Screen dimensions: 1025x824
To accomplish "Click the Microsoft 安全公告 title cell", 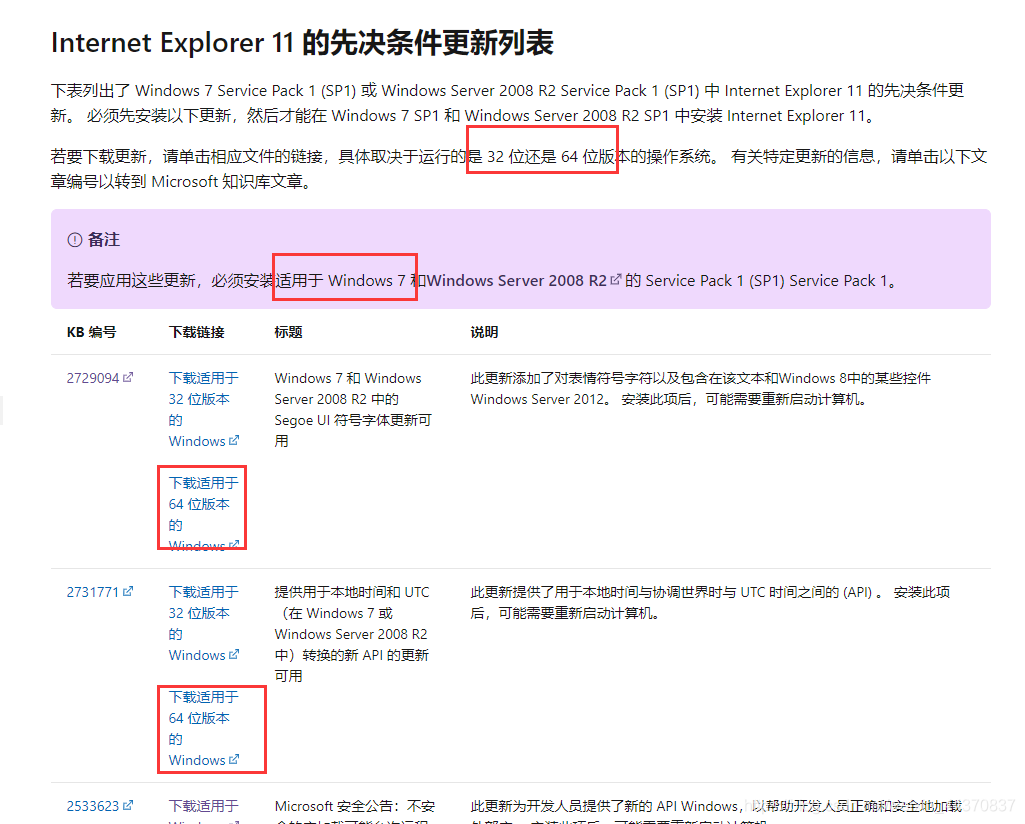I will click(x=354, y=810).
